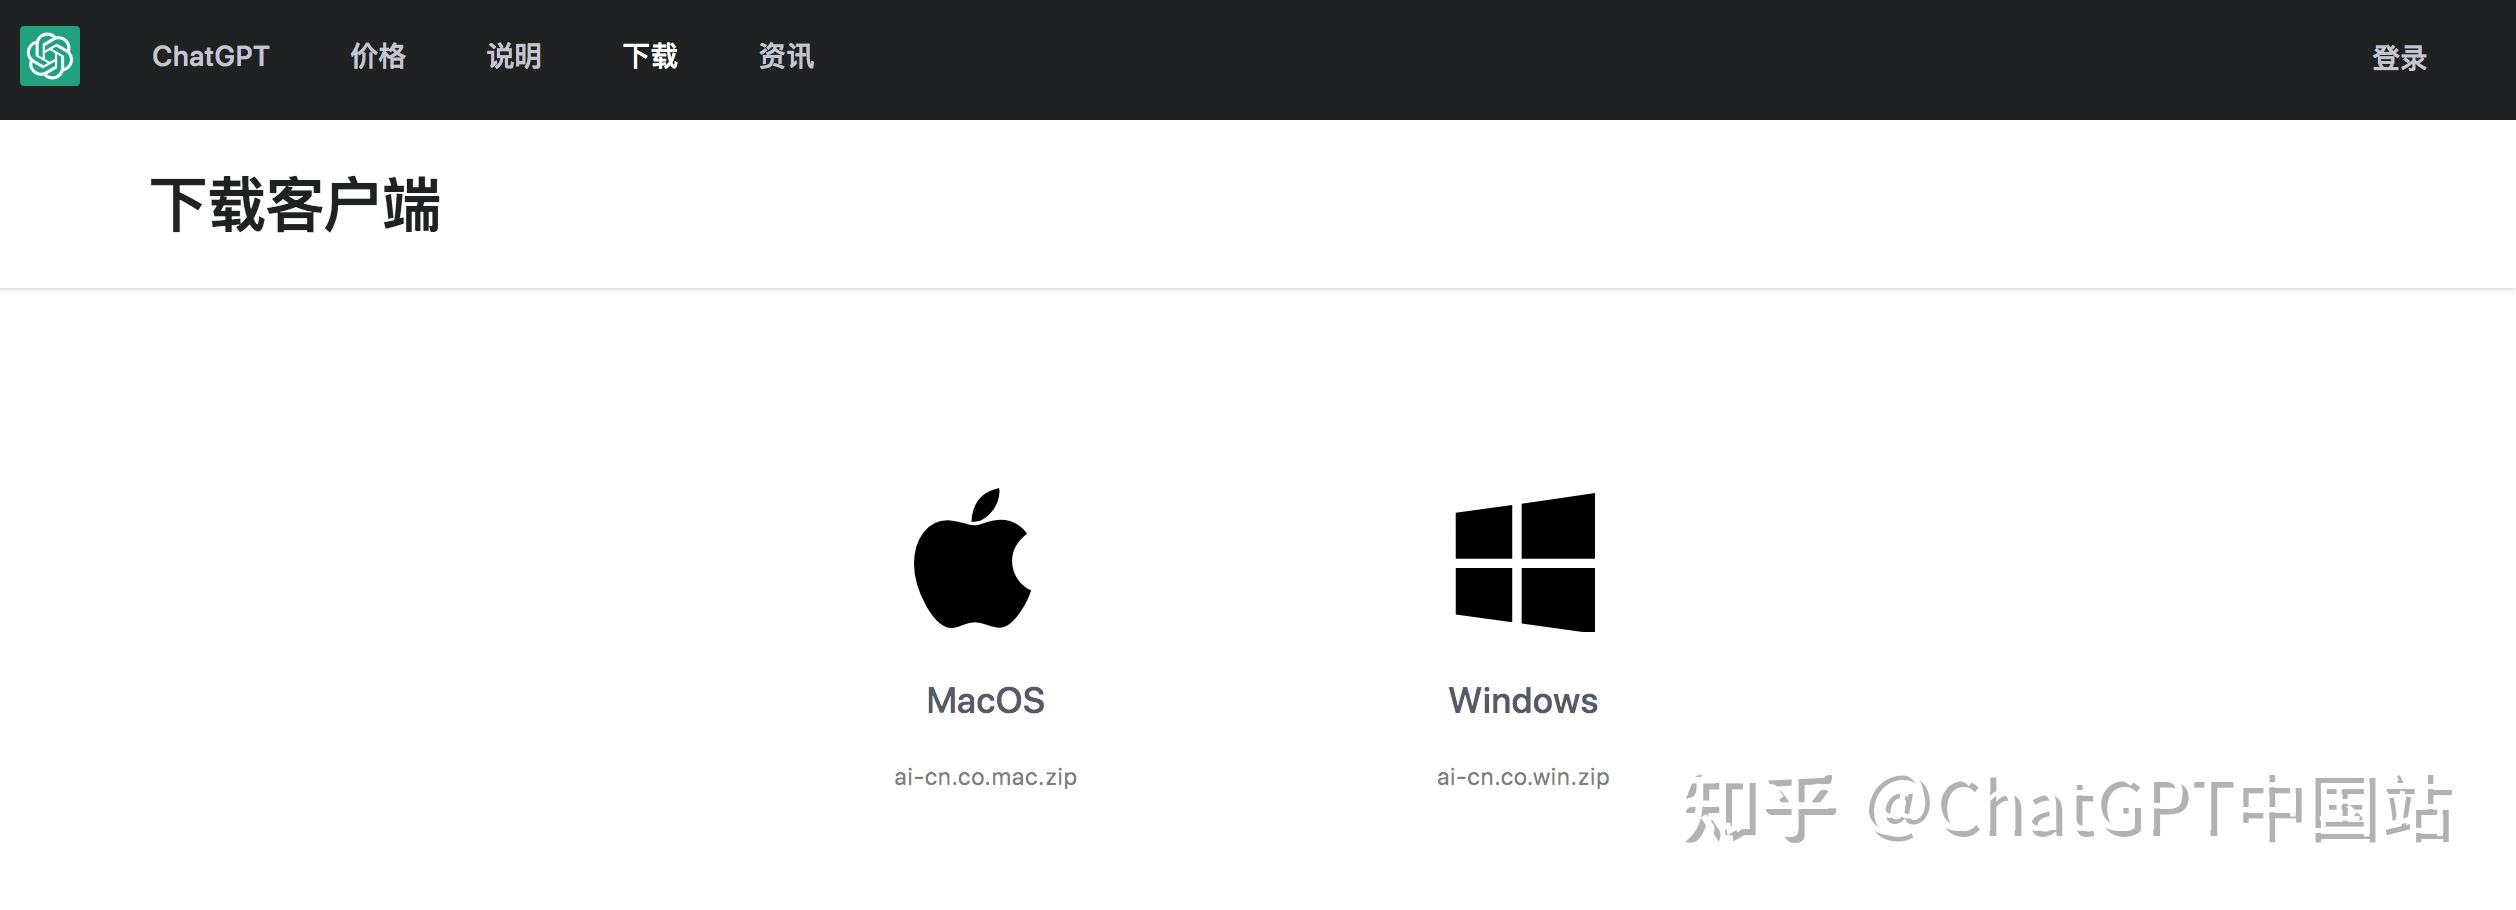
Task: Click the Windows logo download icon
Action: (x=1525, y=562)
